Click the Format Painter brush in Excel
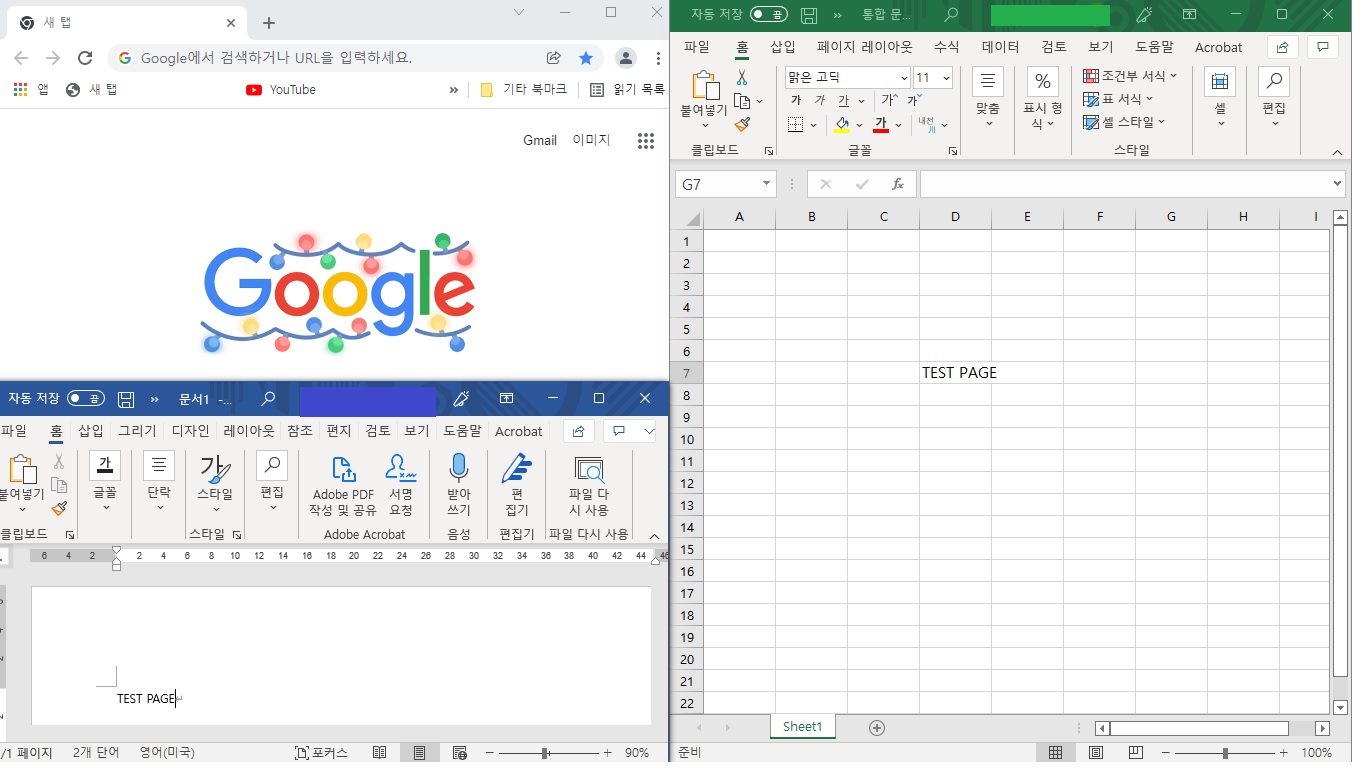 (742, 124)
